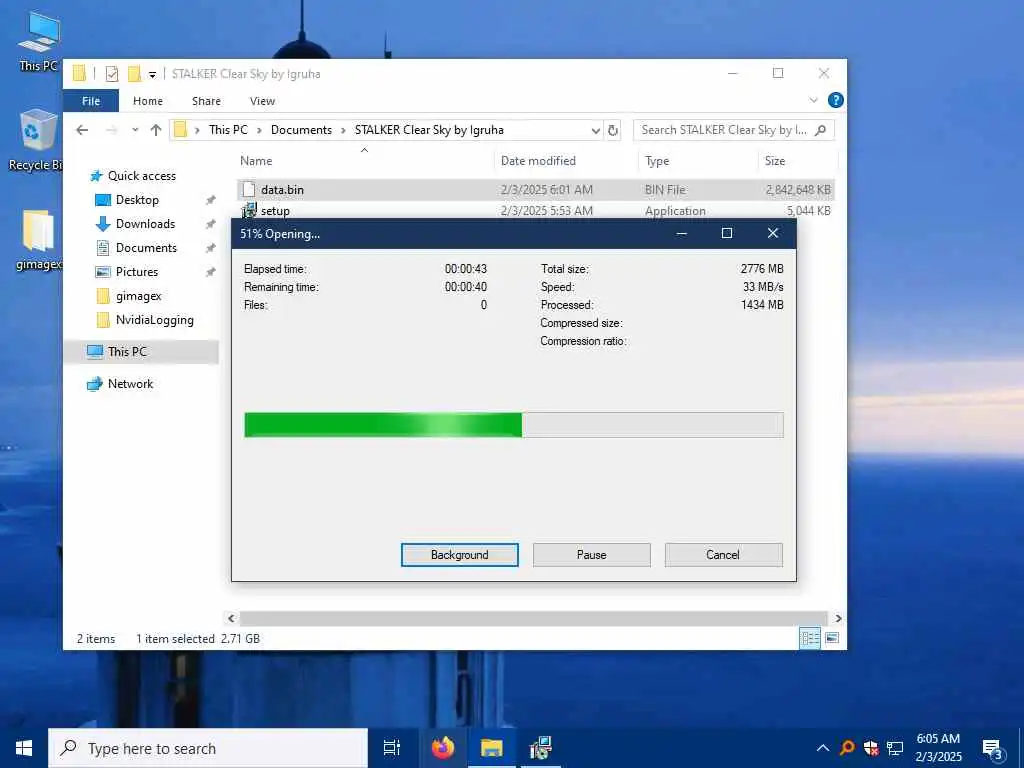The width and height of the screenshot is (1024, 768).
Task: Open the notification Action Center
Action: click(x=992, y=748)
